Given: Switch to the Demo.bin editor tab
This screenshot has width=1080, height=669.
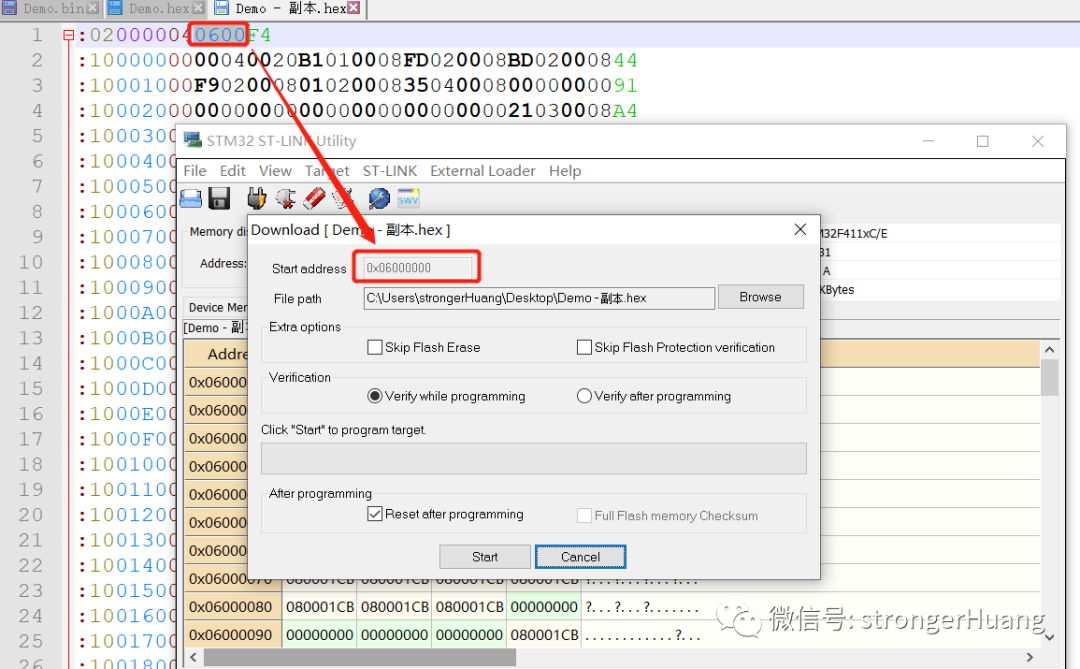Looking at the screenshot, I should (52, 8).
